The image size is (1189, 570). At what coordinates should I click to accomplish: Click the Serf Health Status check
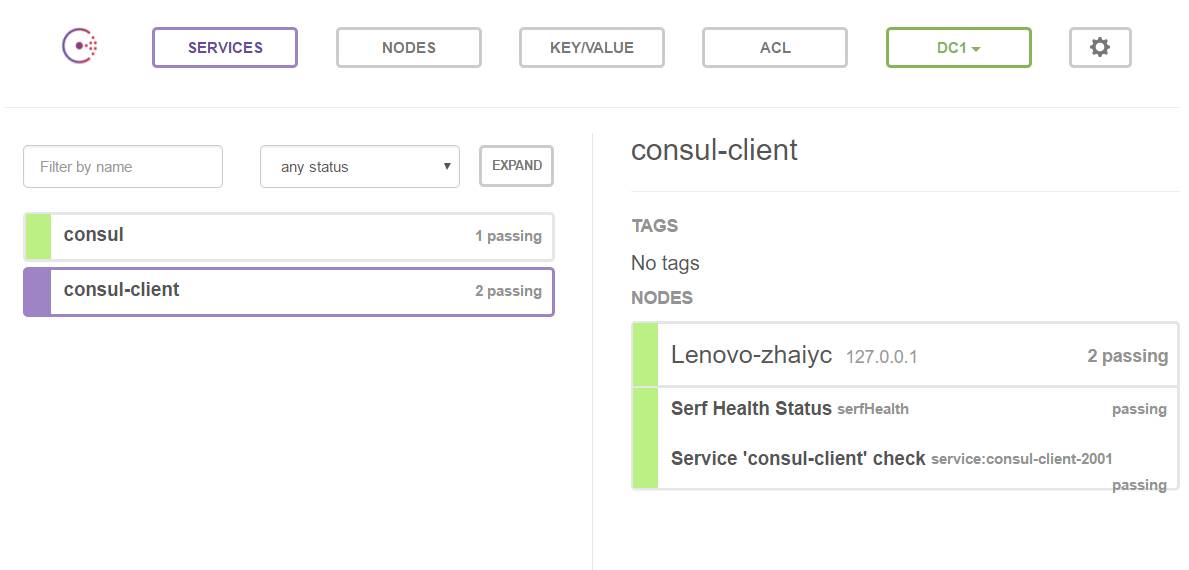click(751, 408)
